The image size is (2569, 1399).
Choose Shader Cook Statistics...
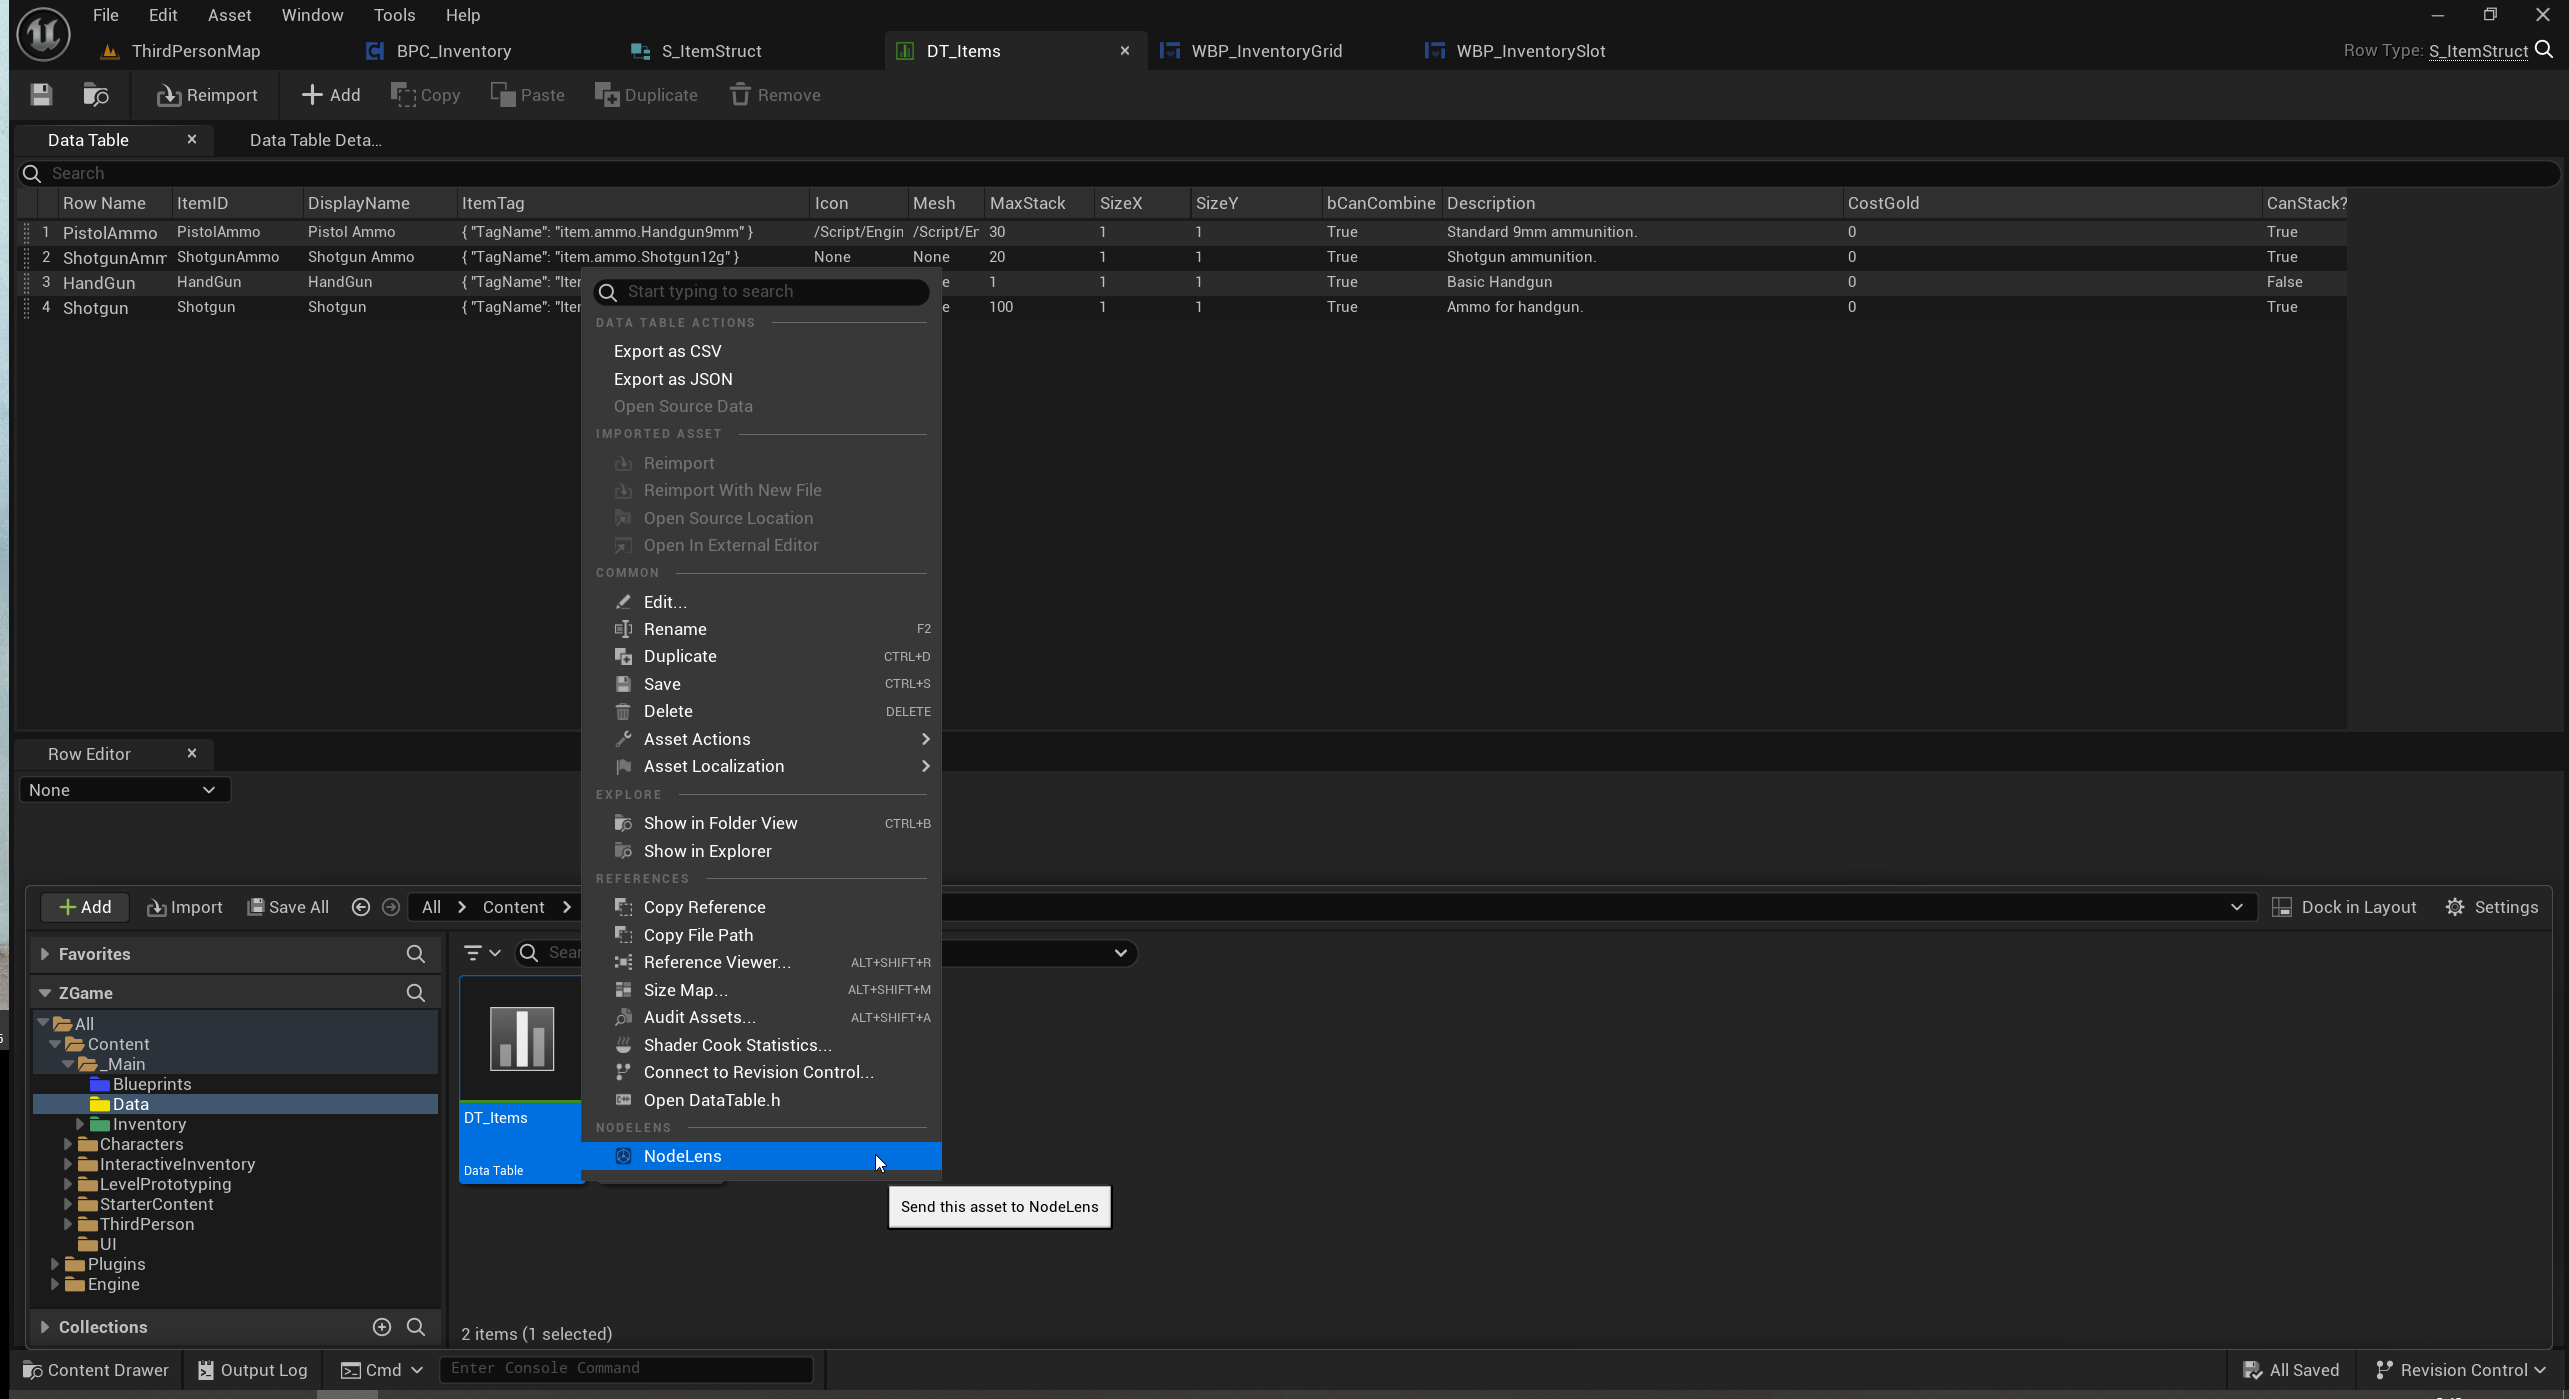pos(762,1045)
